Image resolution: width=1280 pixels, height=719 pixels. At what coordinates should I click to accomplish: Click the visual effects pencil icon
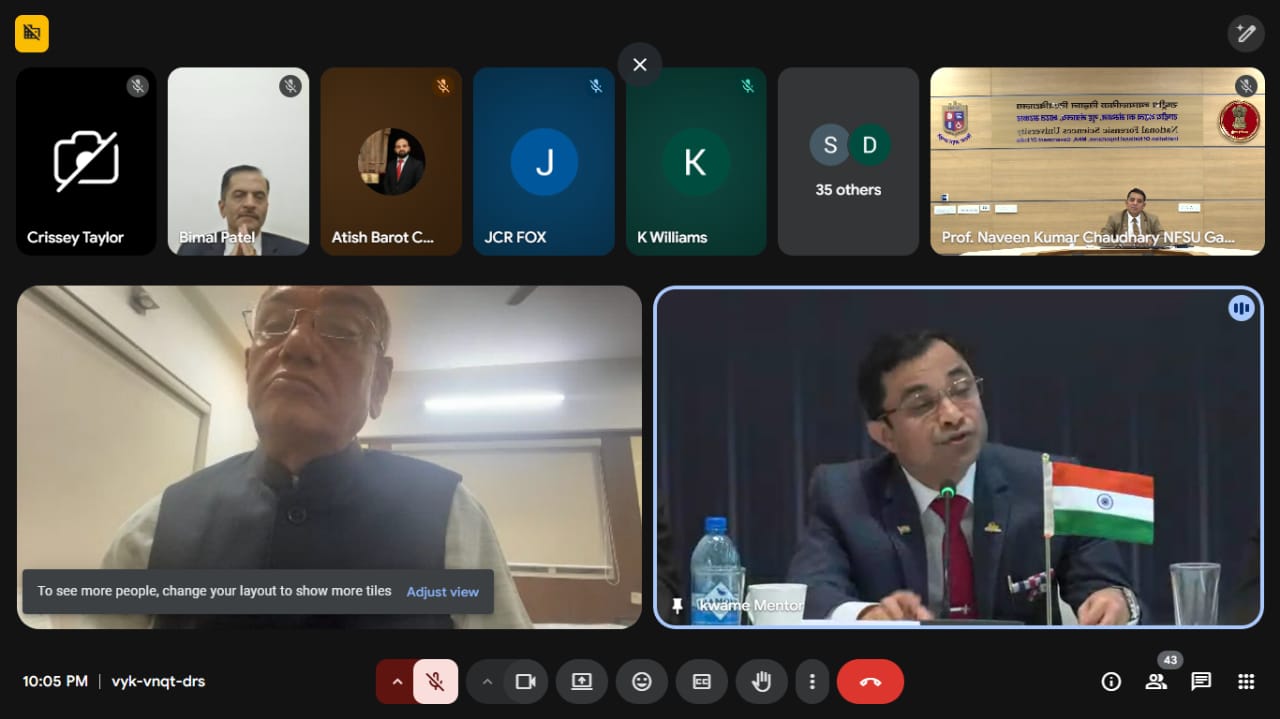click(1246, 34)
